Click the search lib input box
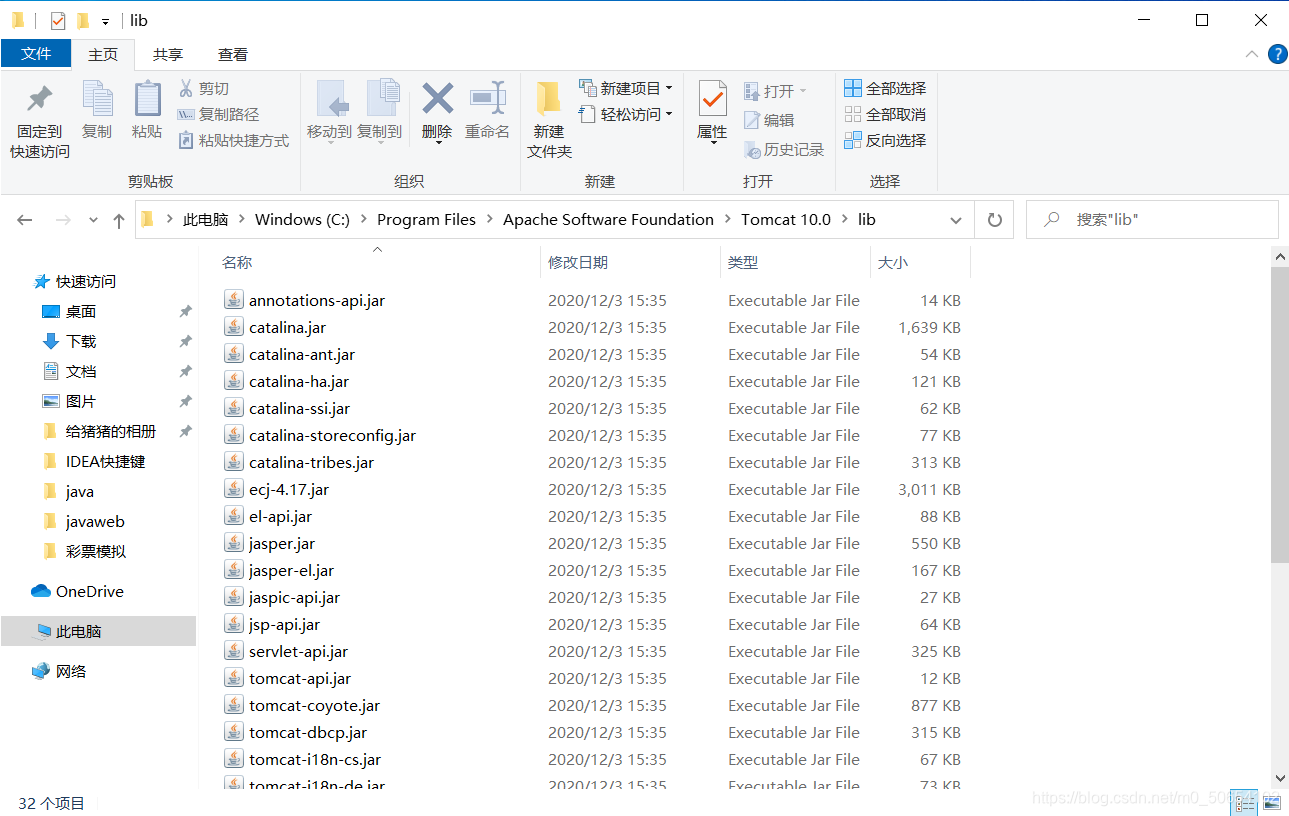 1152,220
